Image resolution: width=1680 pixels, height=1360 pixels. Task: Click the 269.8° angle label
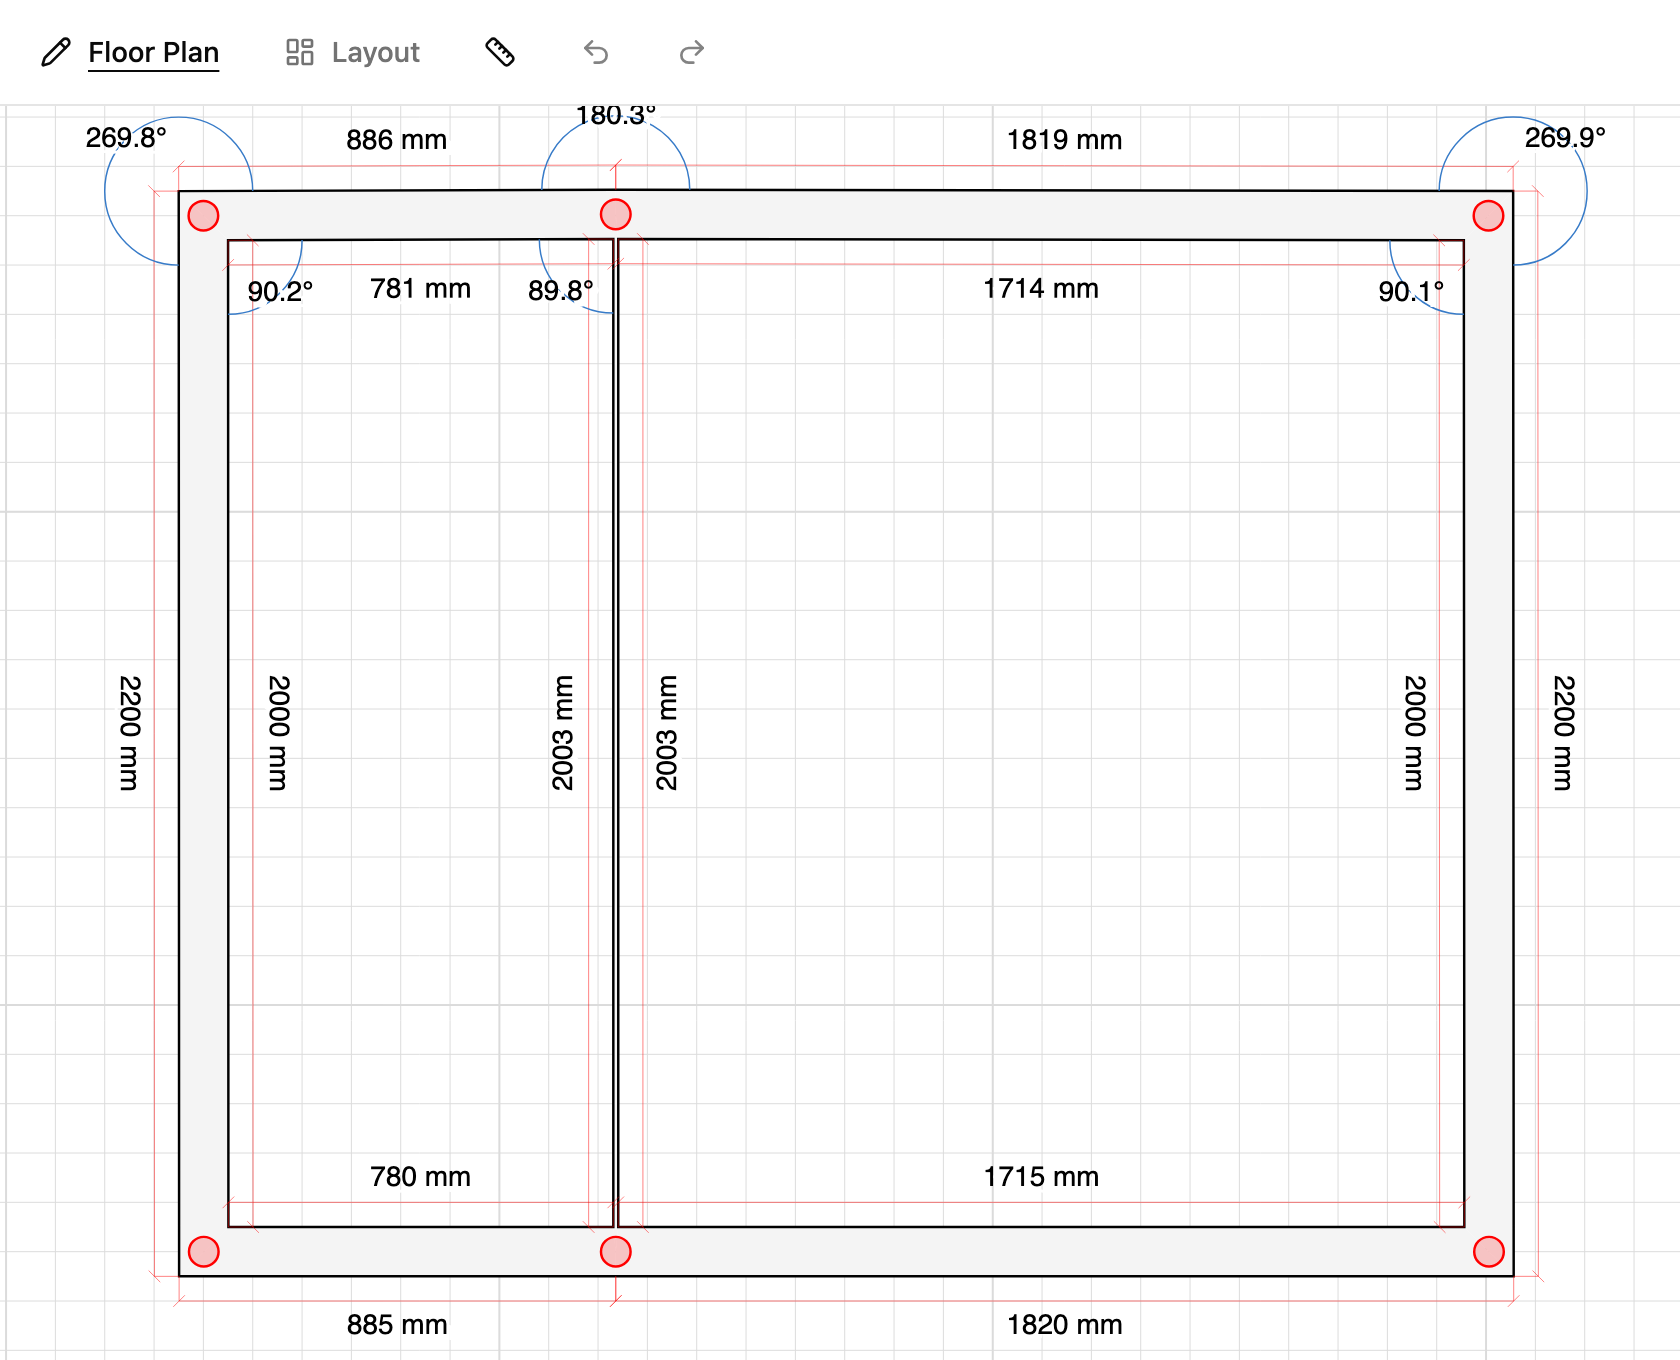(126, 138)
